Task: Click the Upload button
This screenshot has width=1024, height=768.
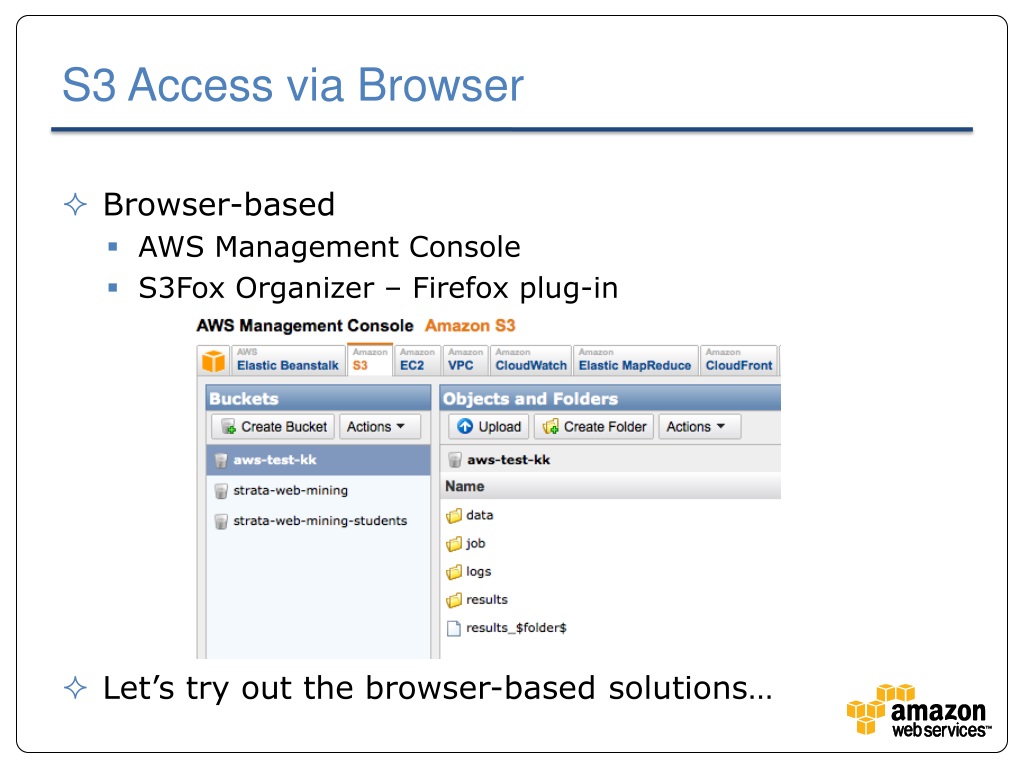Action: click(x=488, y=426)
